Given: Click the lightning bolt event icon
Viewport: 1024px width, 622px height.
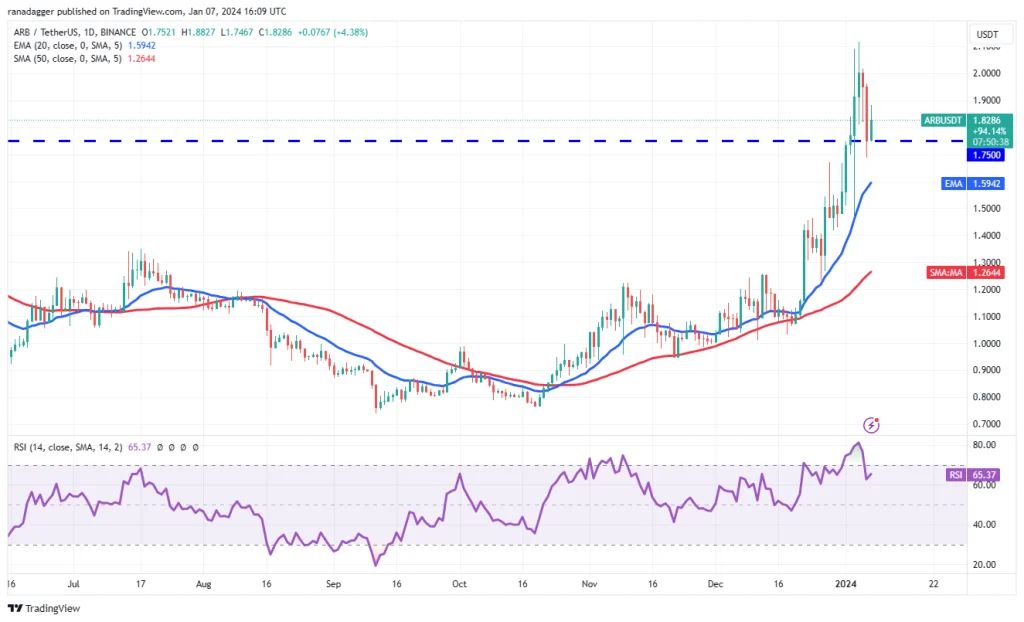Looking at the screenshot, I should pyautogui.click(x=871, y=425).
